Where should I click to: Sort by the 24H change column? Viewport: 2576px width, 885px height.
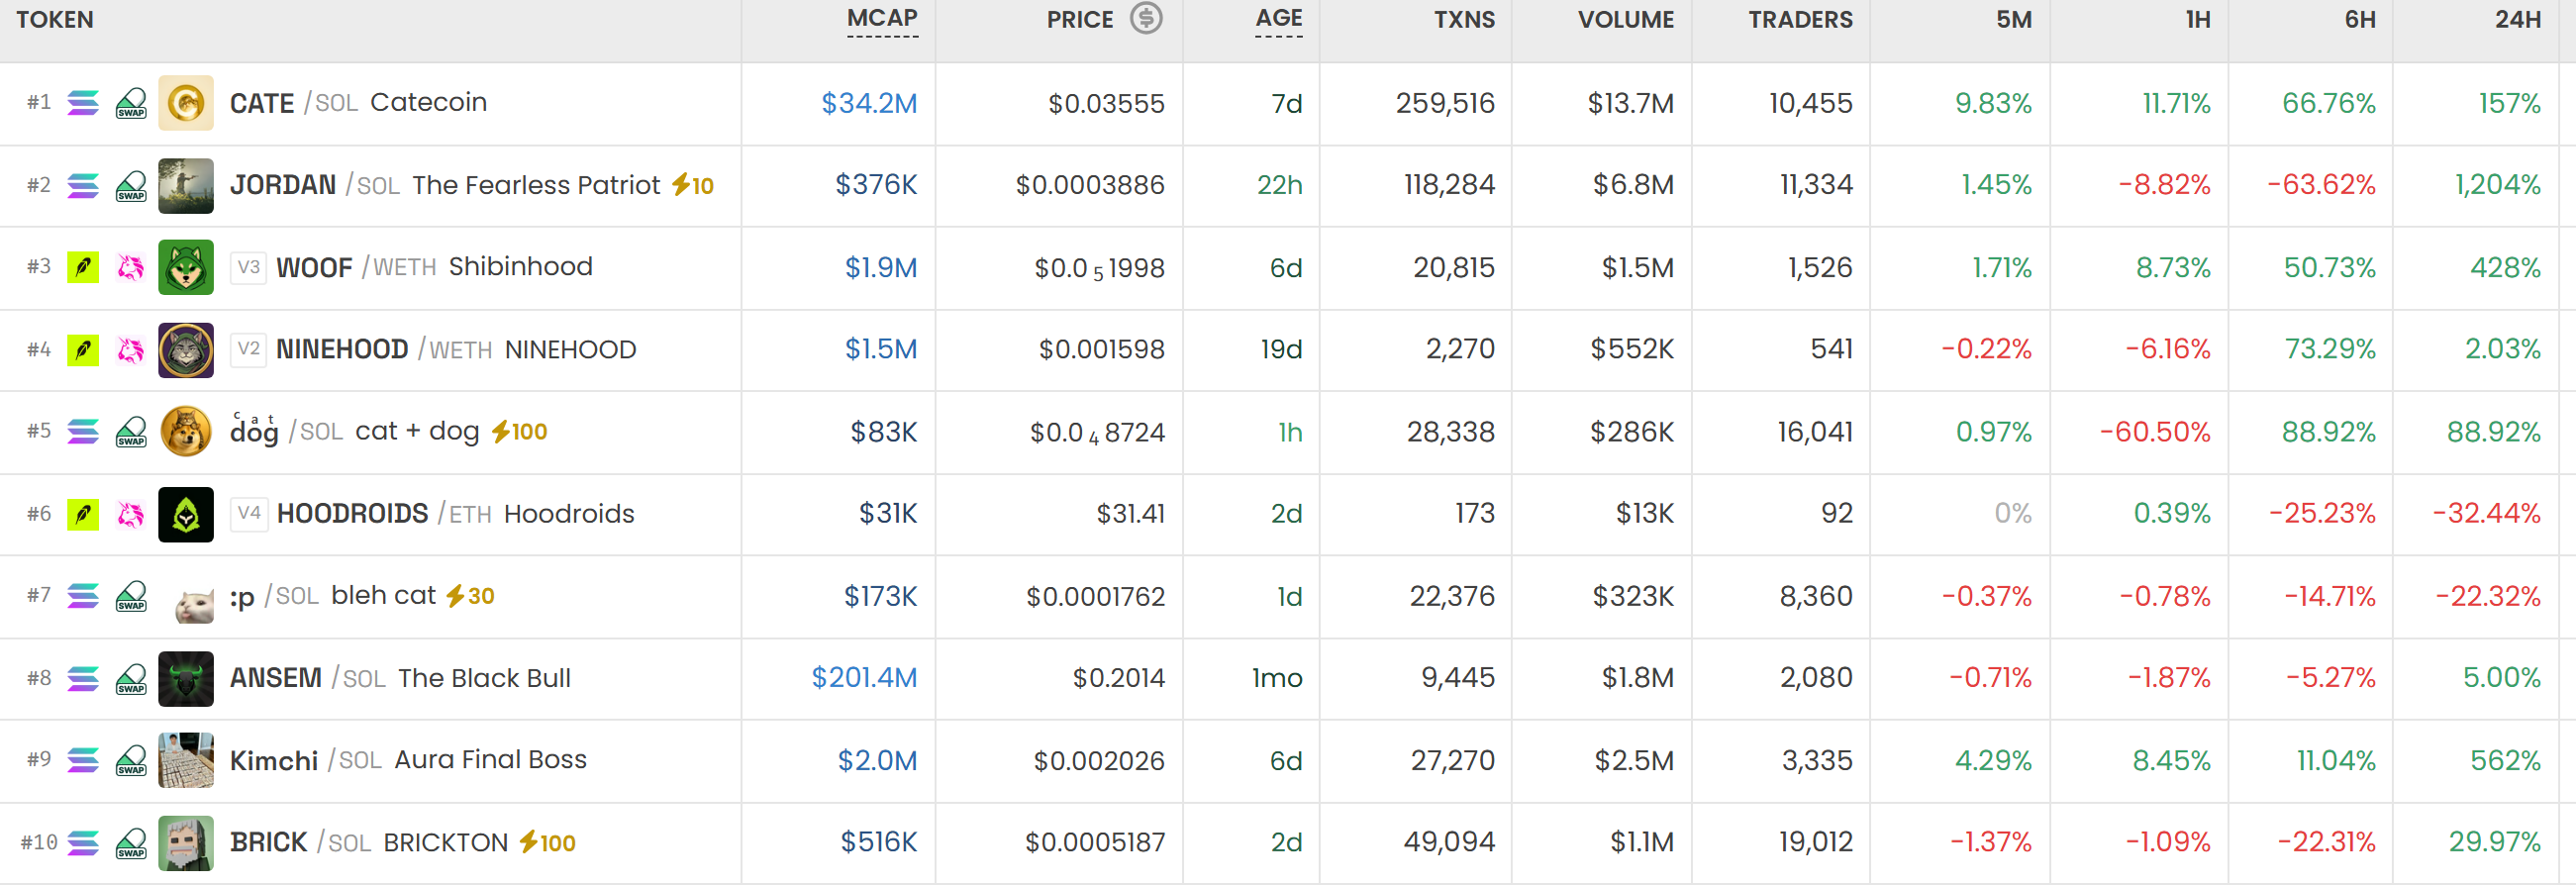click(x=2517, y=19)
